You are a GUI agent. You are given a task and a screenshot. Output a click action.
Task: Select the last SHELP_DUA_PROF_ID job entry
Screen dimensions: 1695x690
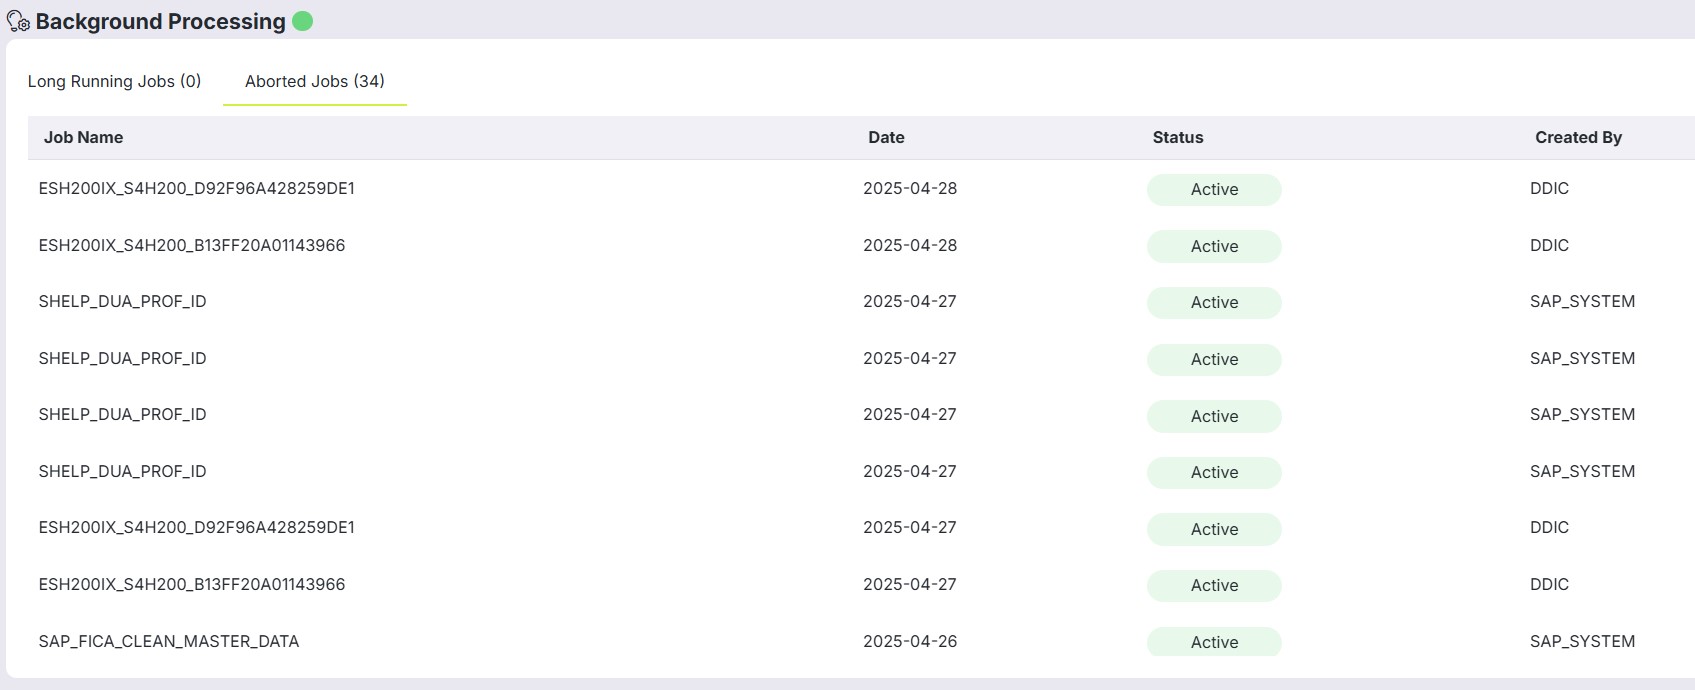click(122, 472)
